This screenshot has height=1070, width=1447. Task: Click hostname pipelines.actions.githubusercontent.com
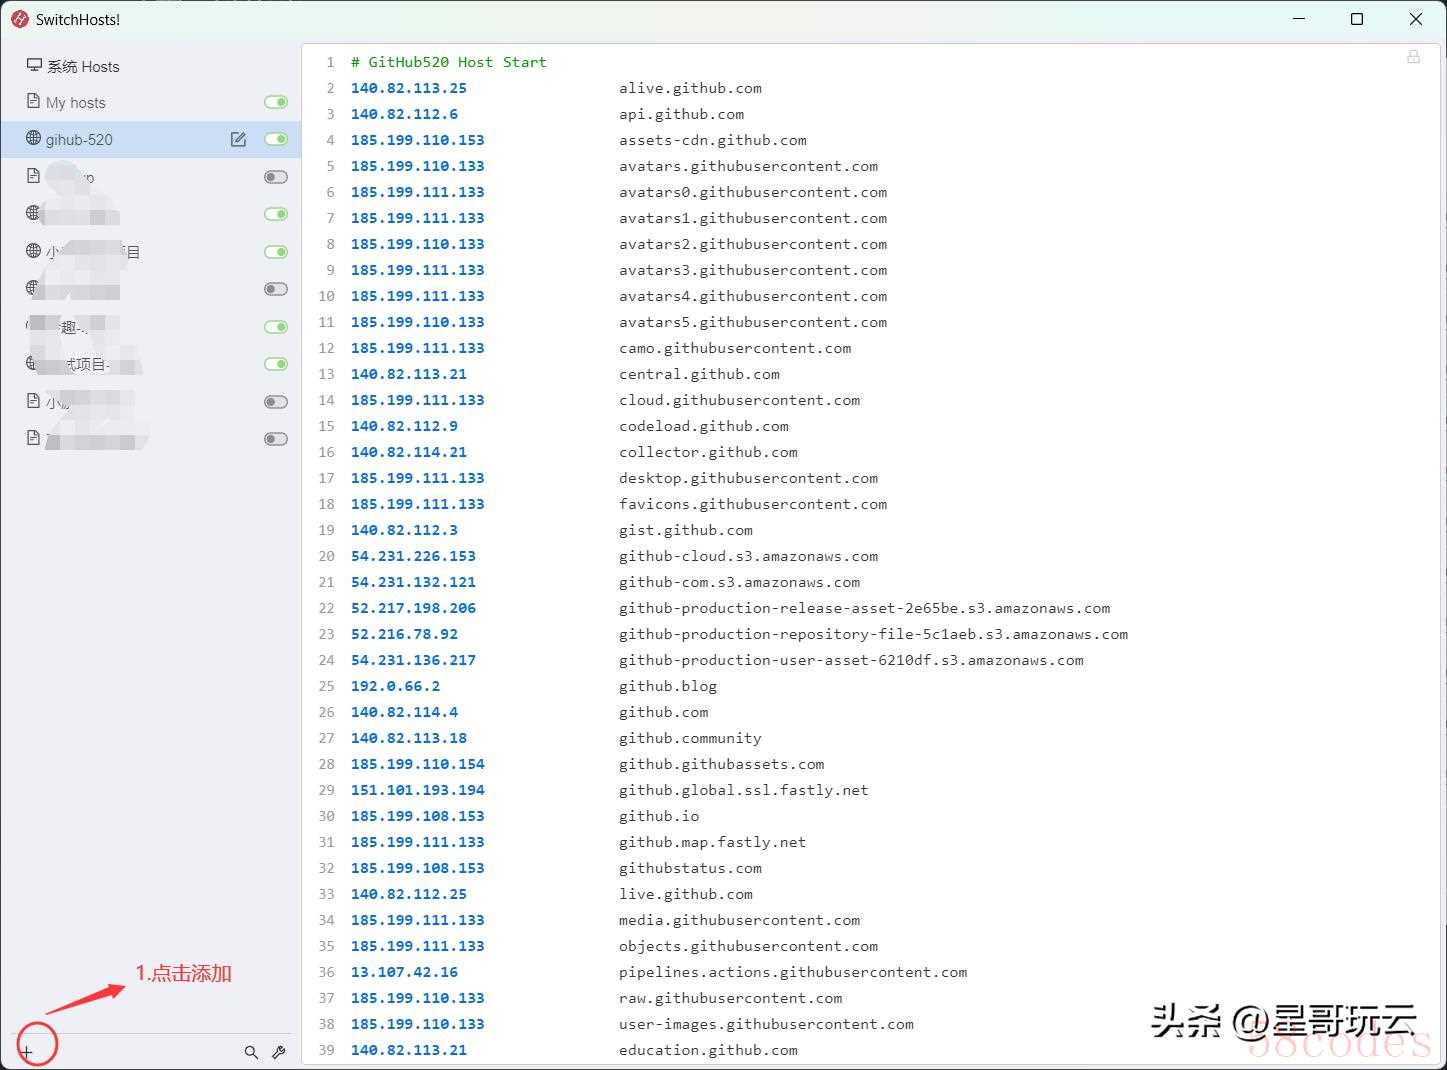[x=793, y=972]
